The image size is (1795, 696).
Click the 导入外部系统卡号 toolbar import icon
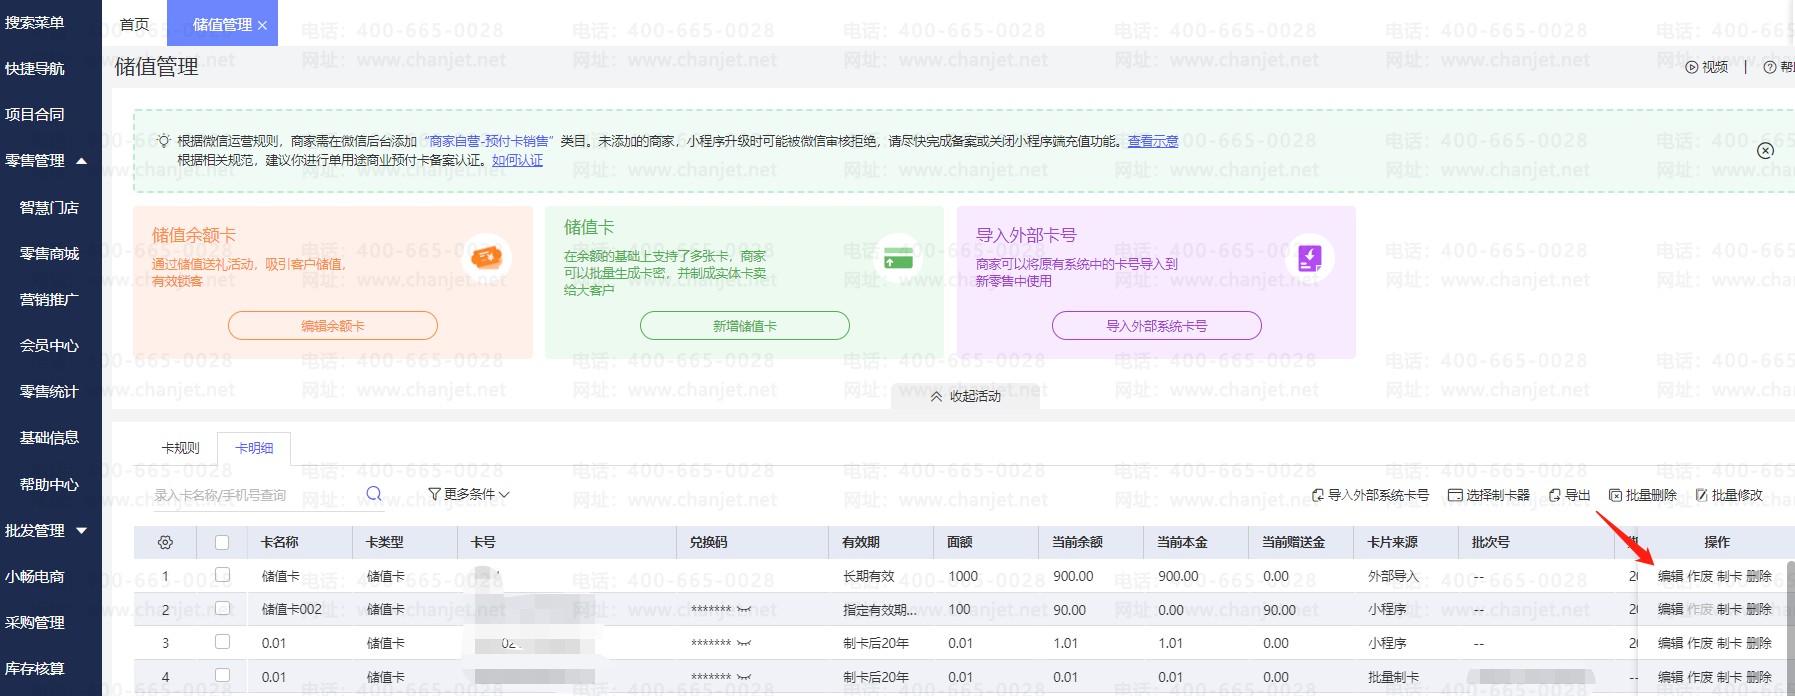coord(1318,495)
